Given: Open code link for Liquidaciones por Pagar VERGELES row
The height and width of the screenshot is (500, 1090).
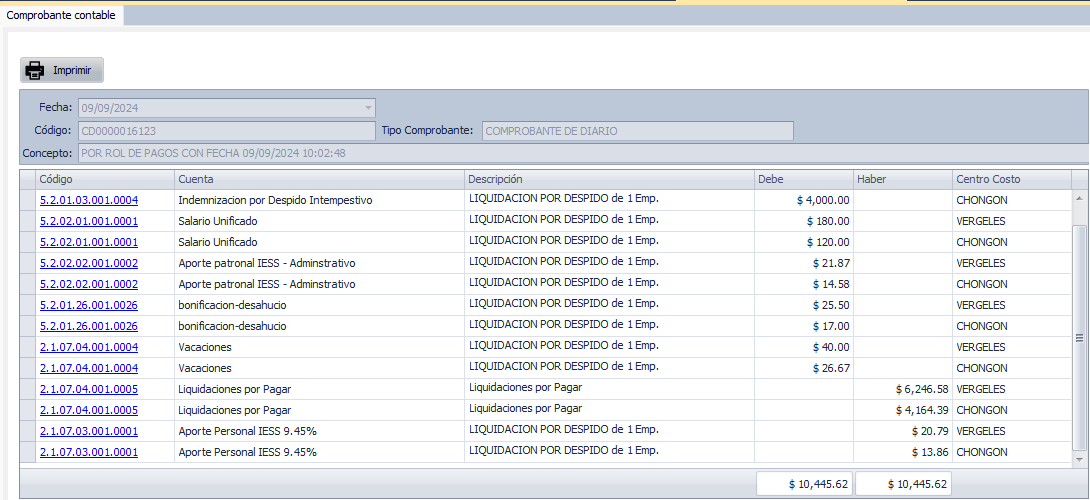Looking at the screenshot, I should click(x=89, y=389).
